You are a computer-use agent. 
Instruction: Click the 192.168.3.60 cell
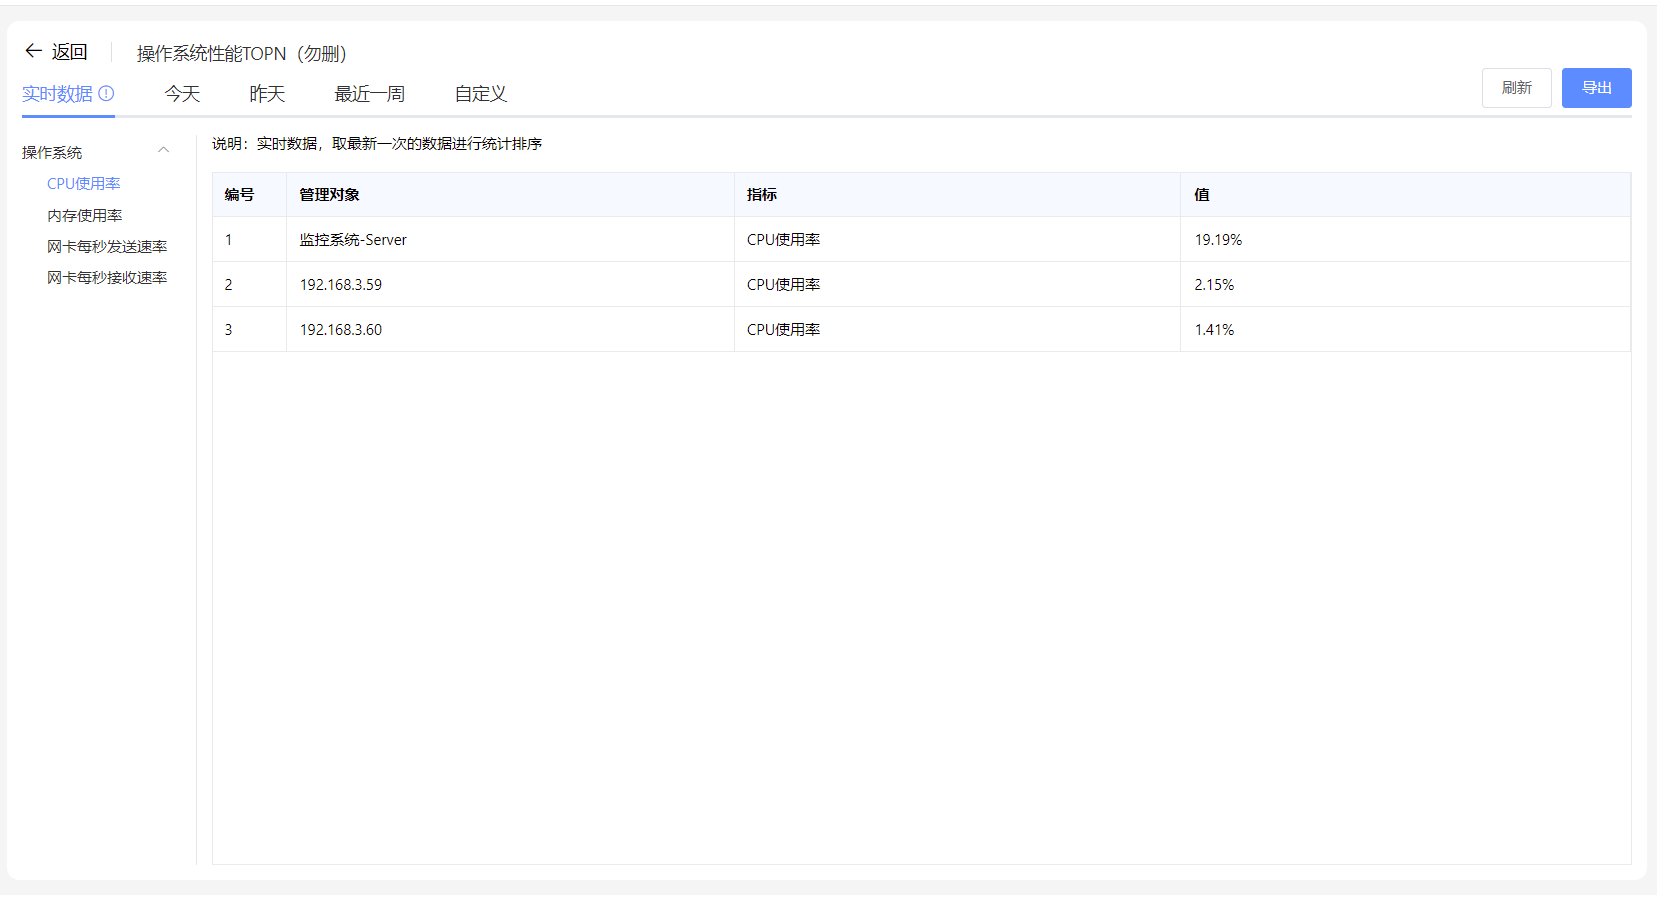[510, 330]
